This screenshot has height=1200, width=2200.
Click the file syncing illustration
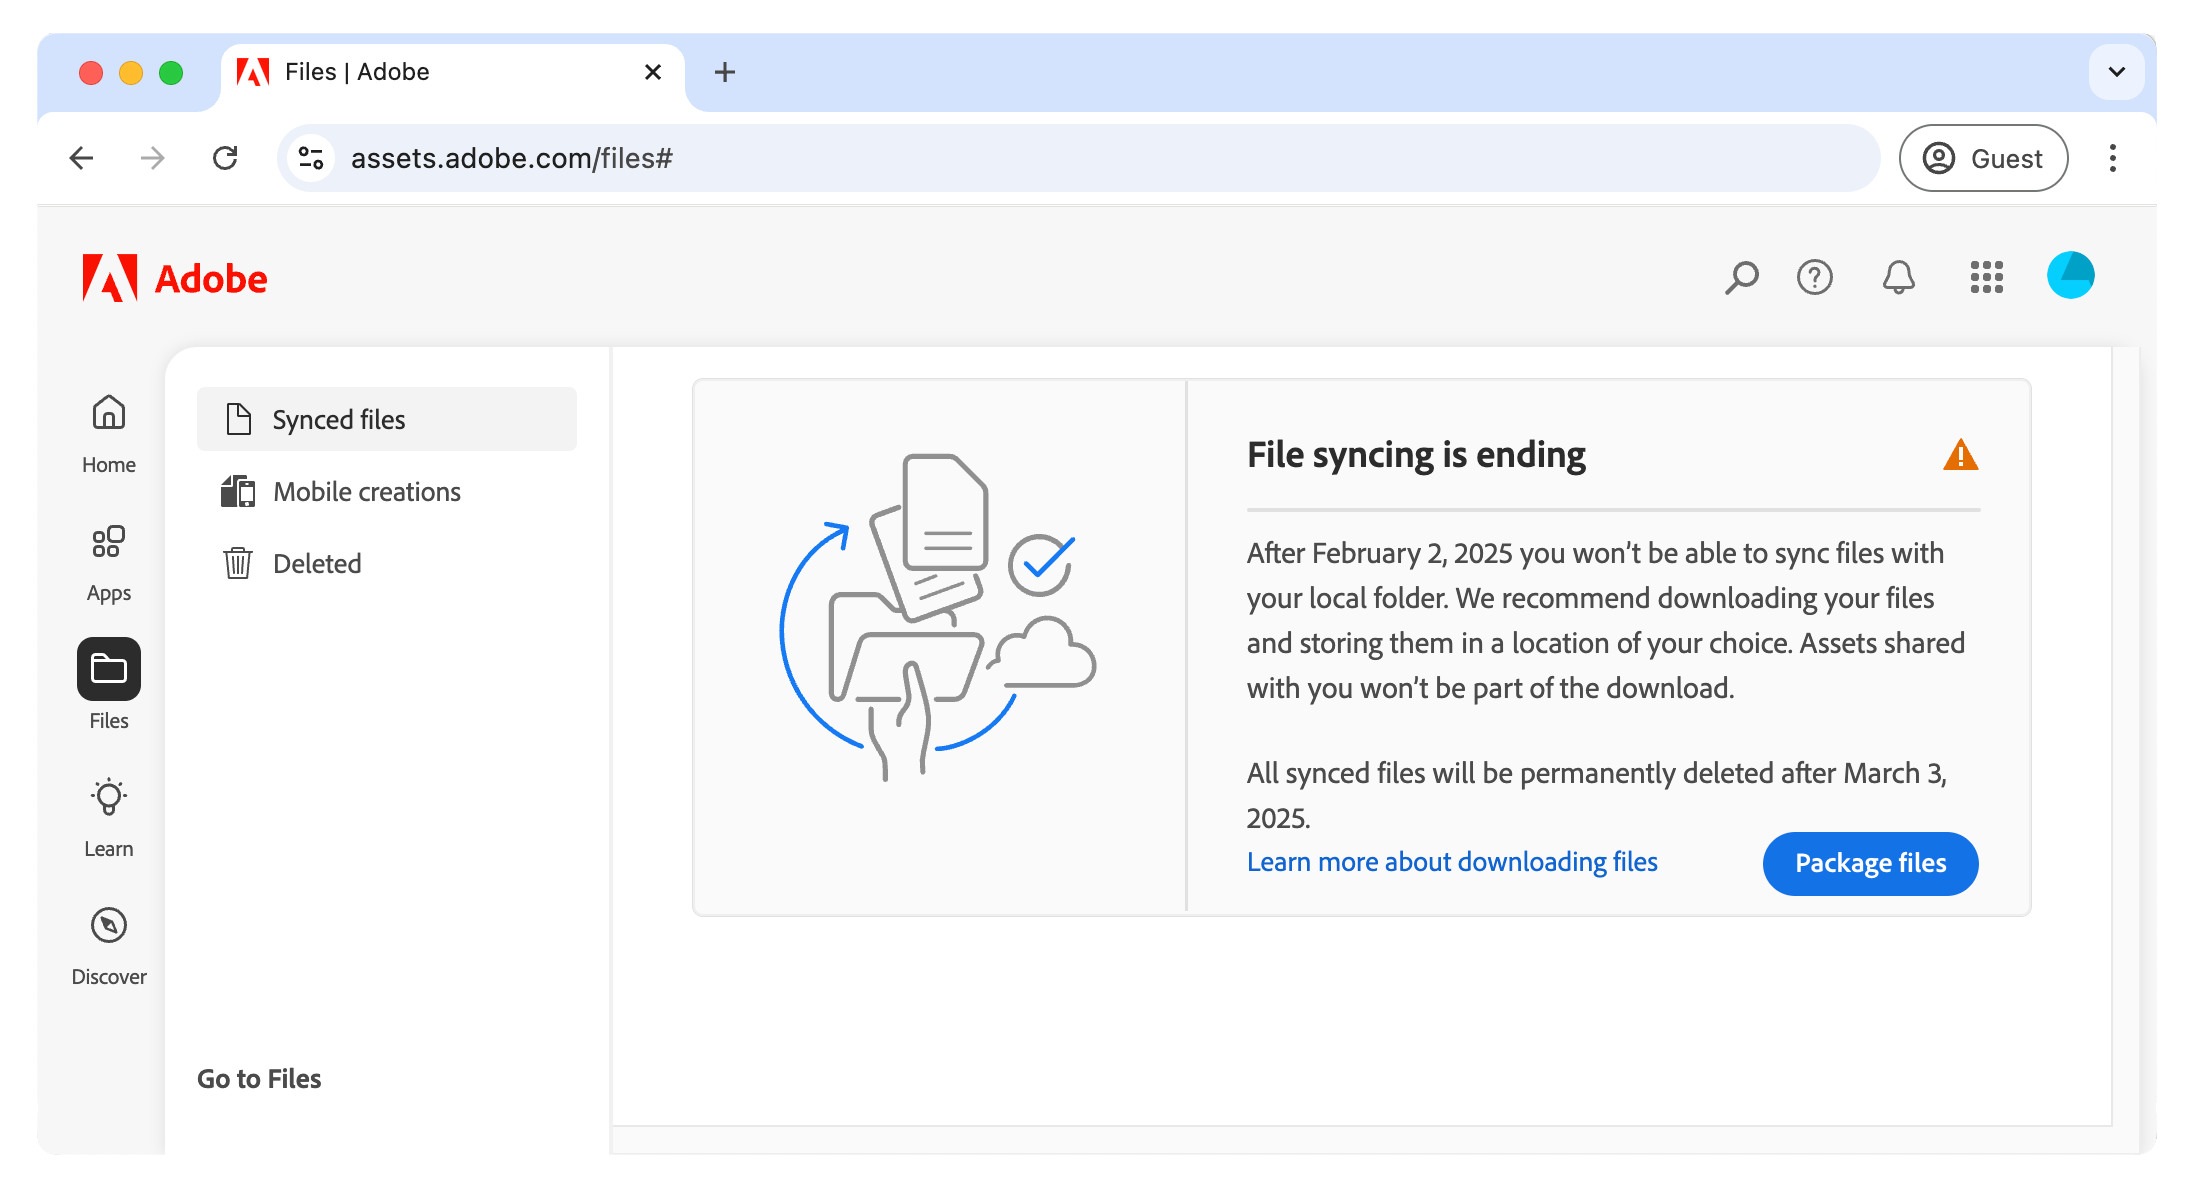point(938,618)
